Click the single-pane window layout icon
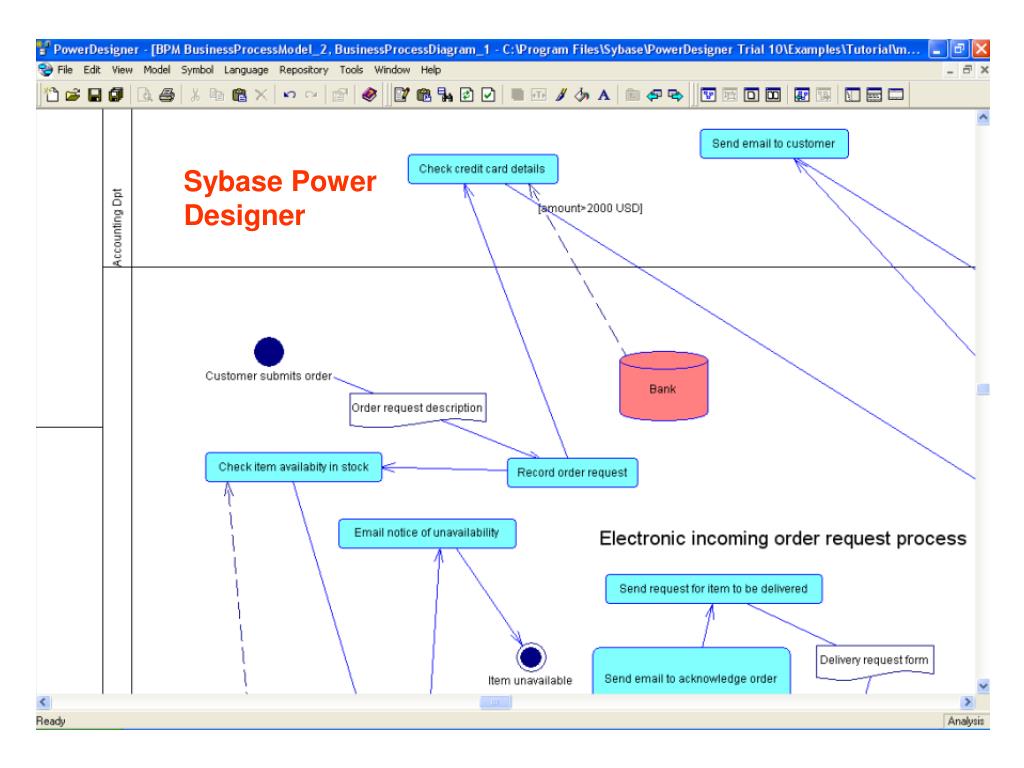The width and height of the screenshot is (1024, 768). pos(752,95)
